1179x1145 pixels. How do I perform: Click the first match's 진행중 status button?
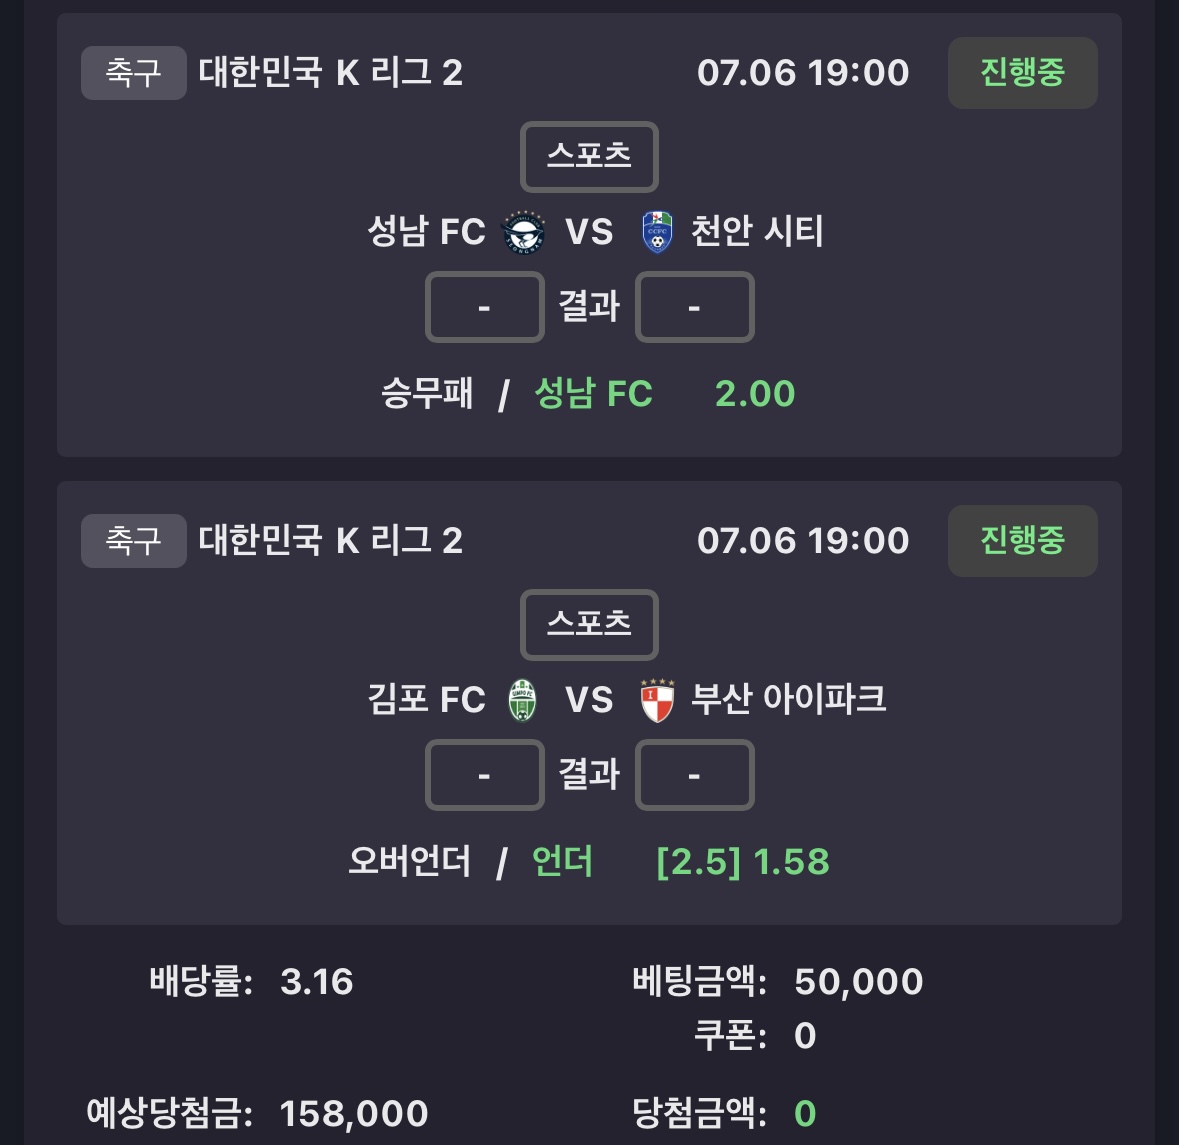1023,73
